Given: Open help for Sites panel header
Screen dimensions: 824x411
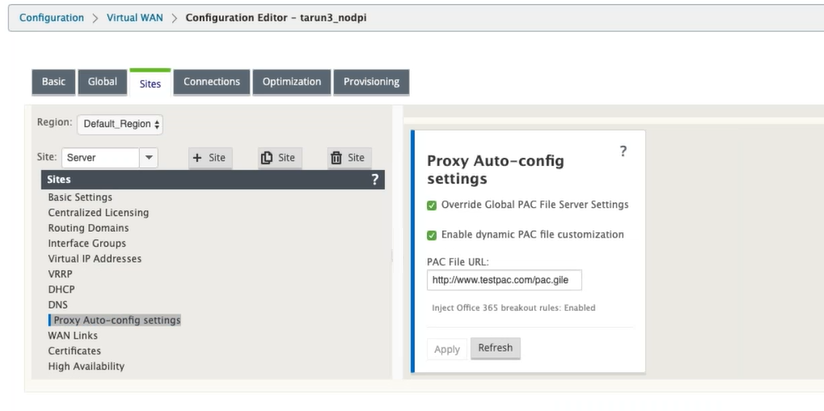Looking at the screenshot, I should [x=375, y=180].
